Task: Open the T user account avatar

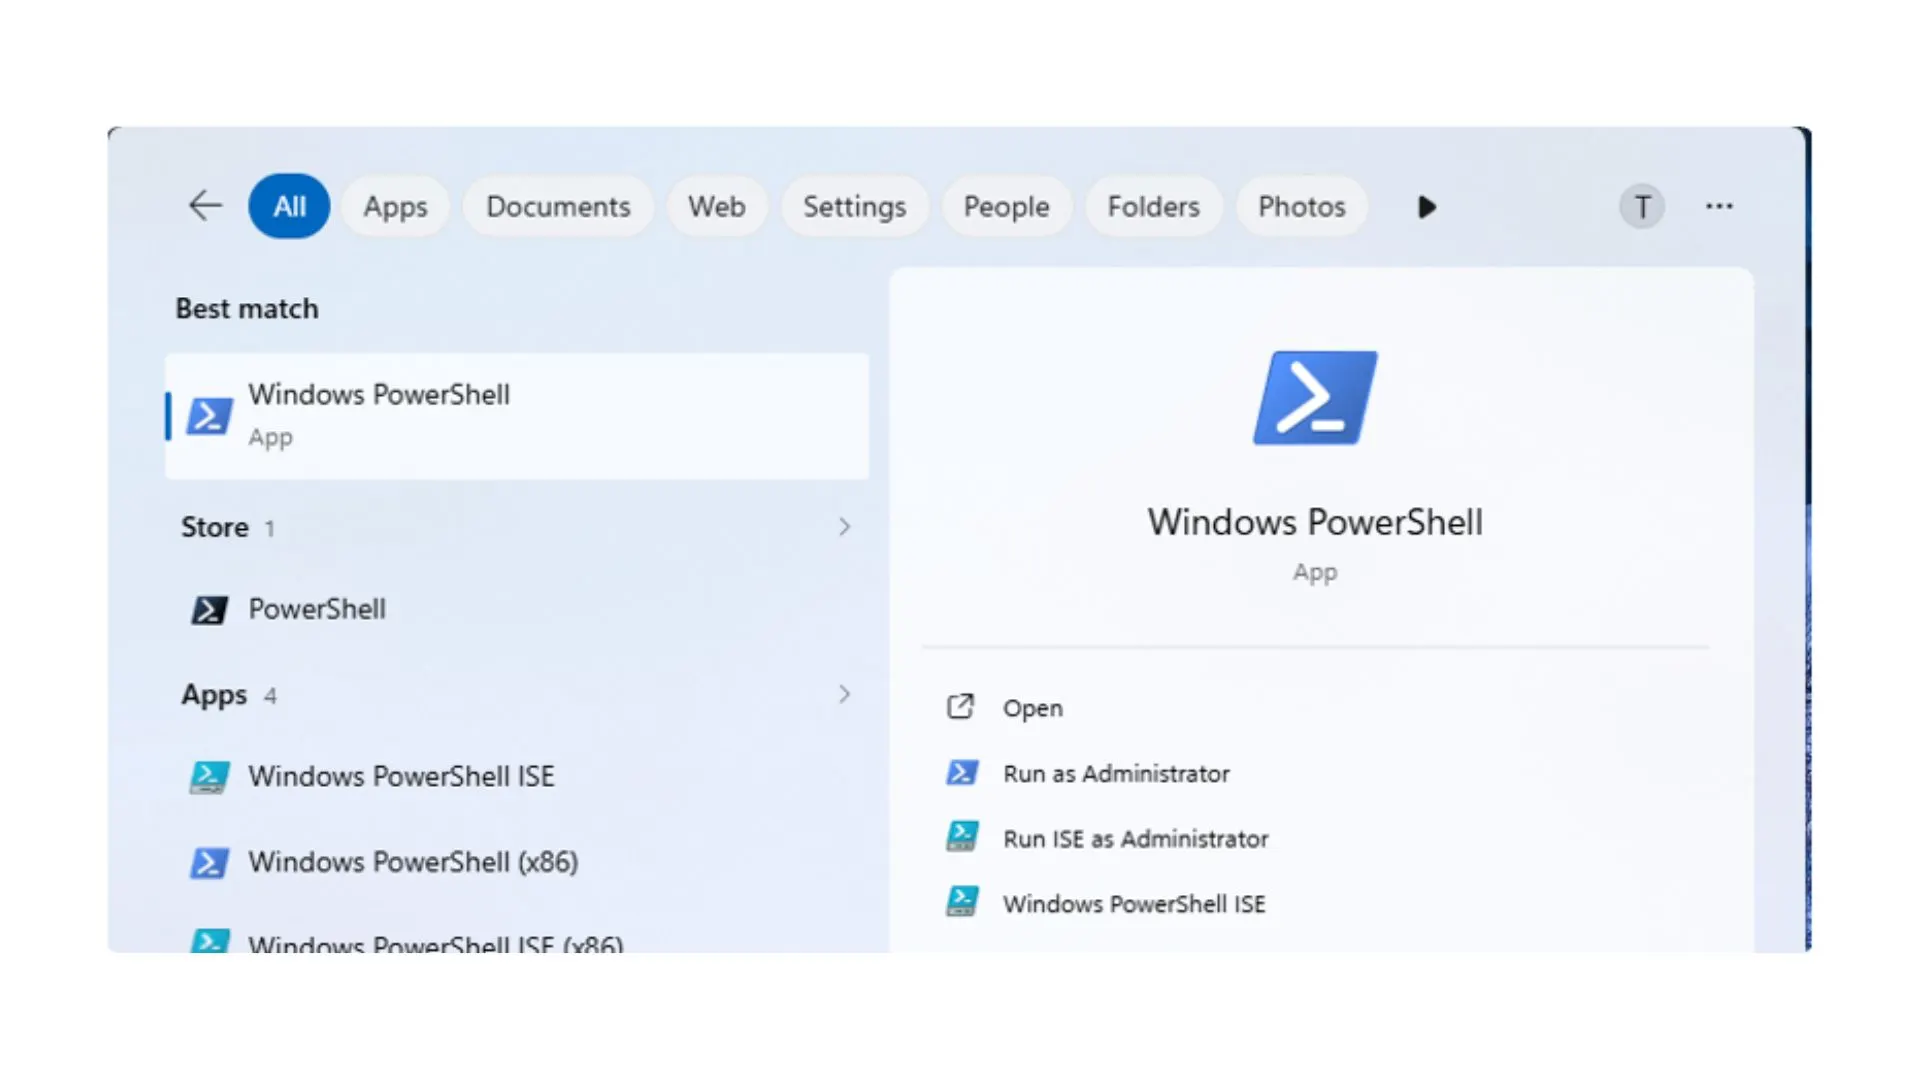Action: pyautogui.click(x=1642, y=207)
